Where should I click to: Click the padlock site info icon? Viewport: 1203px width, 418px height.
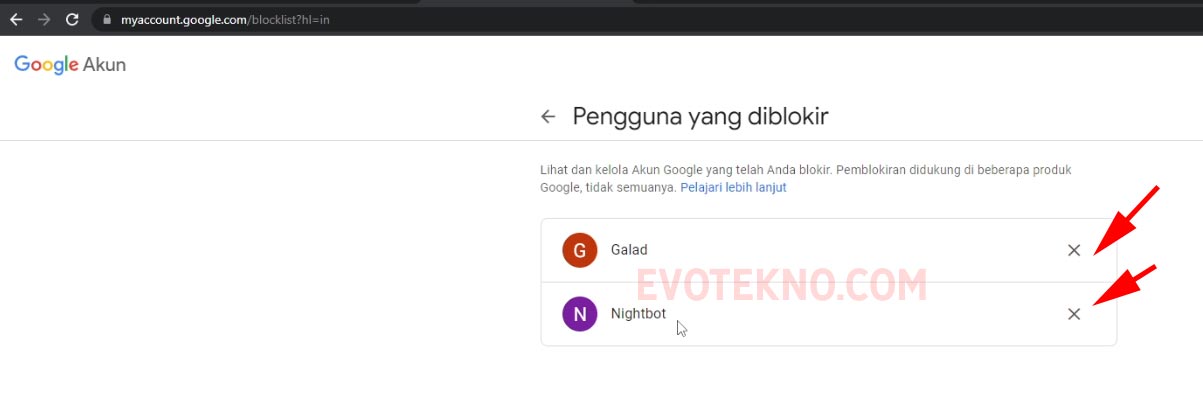coord(108,19)
